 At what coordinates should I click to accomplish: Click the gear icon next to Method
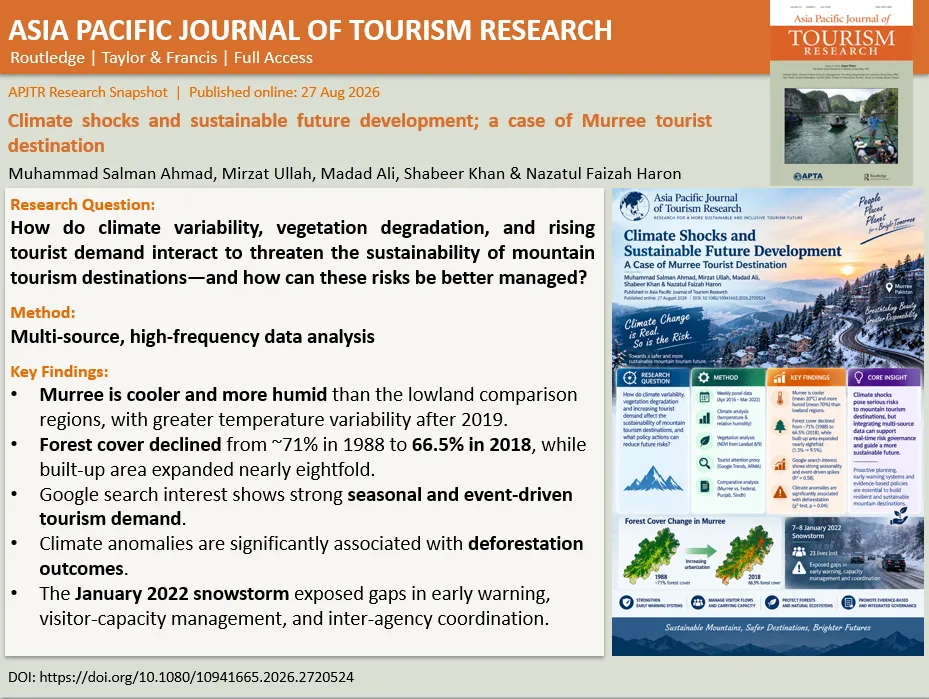pos(703,377)
